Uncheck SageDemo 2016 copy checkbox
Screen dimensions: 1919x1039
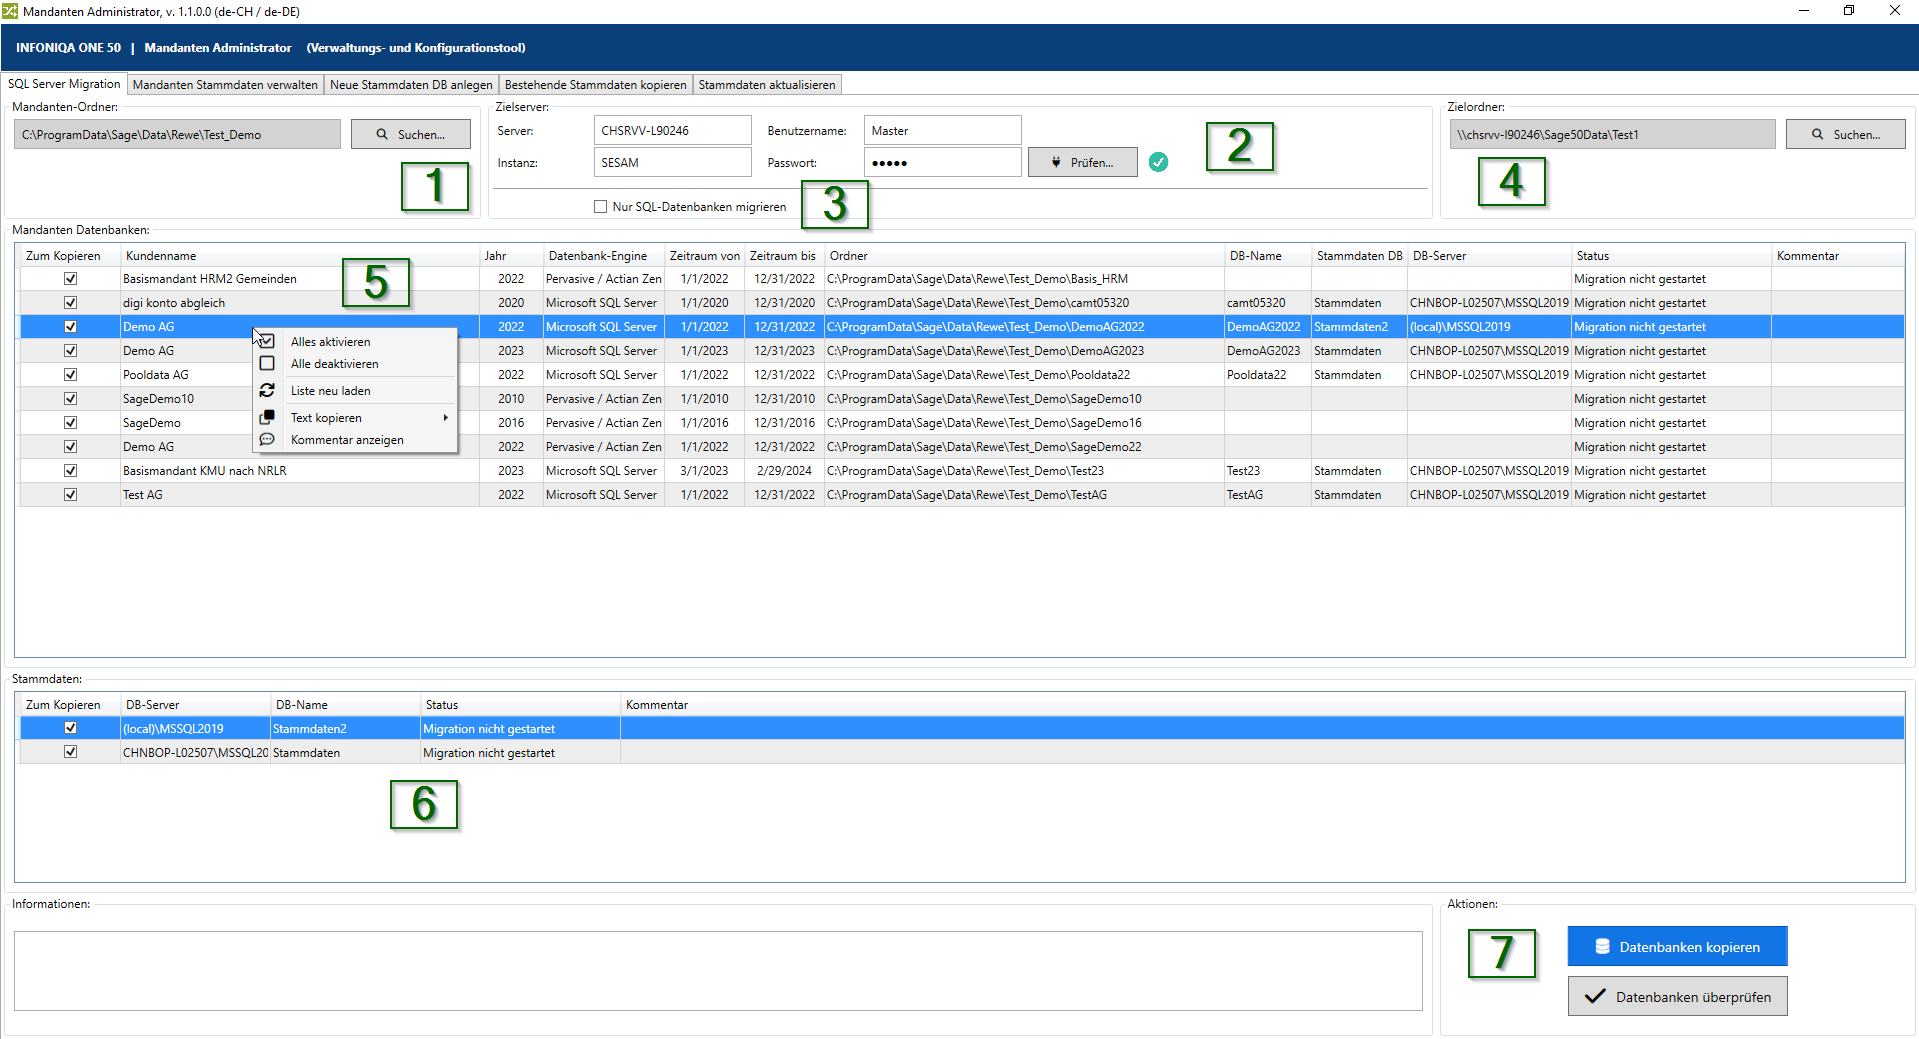(70, 423)
